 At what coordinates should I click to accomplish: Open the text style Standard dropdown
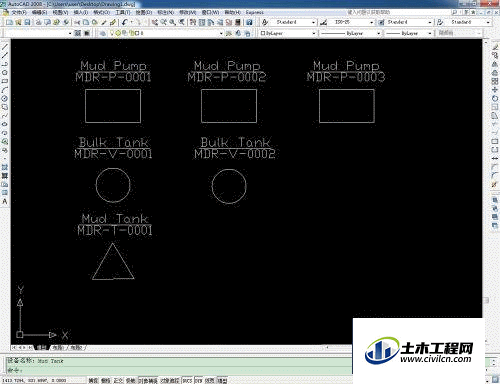click(x=293, y=22)
